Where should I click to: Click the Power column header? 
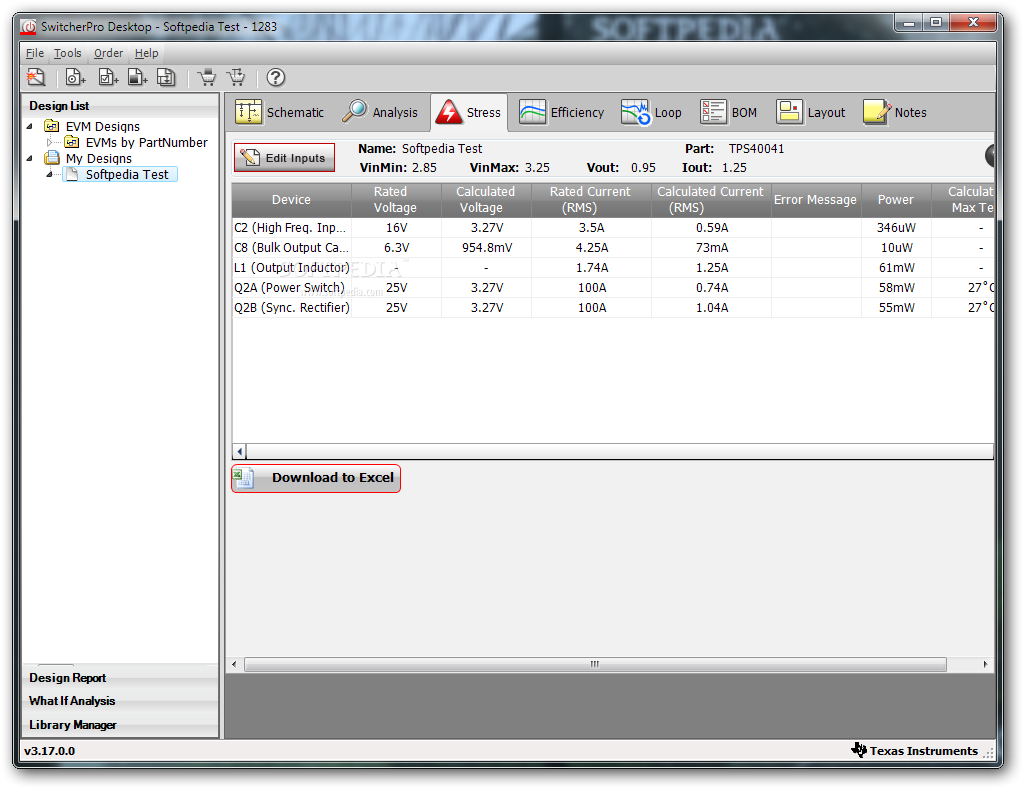(x=896, y=200)
